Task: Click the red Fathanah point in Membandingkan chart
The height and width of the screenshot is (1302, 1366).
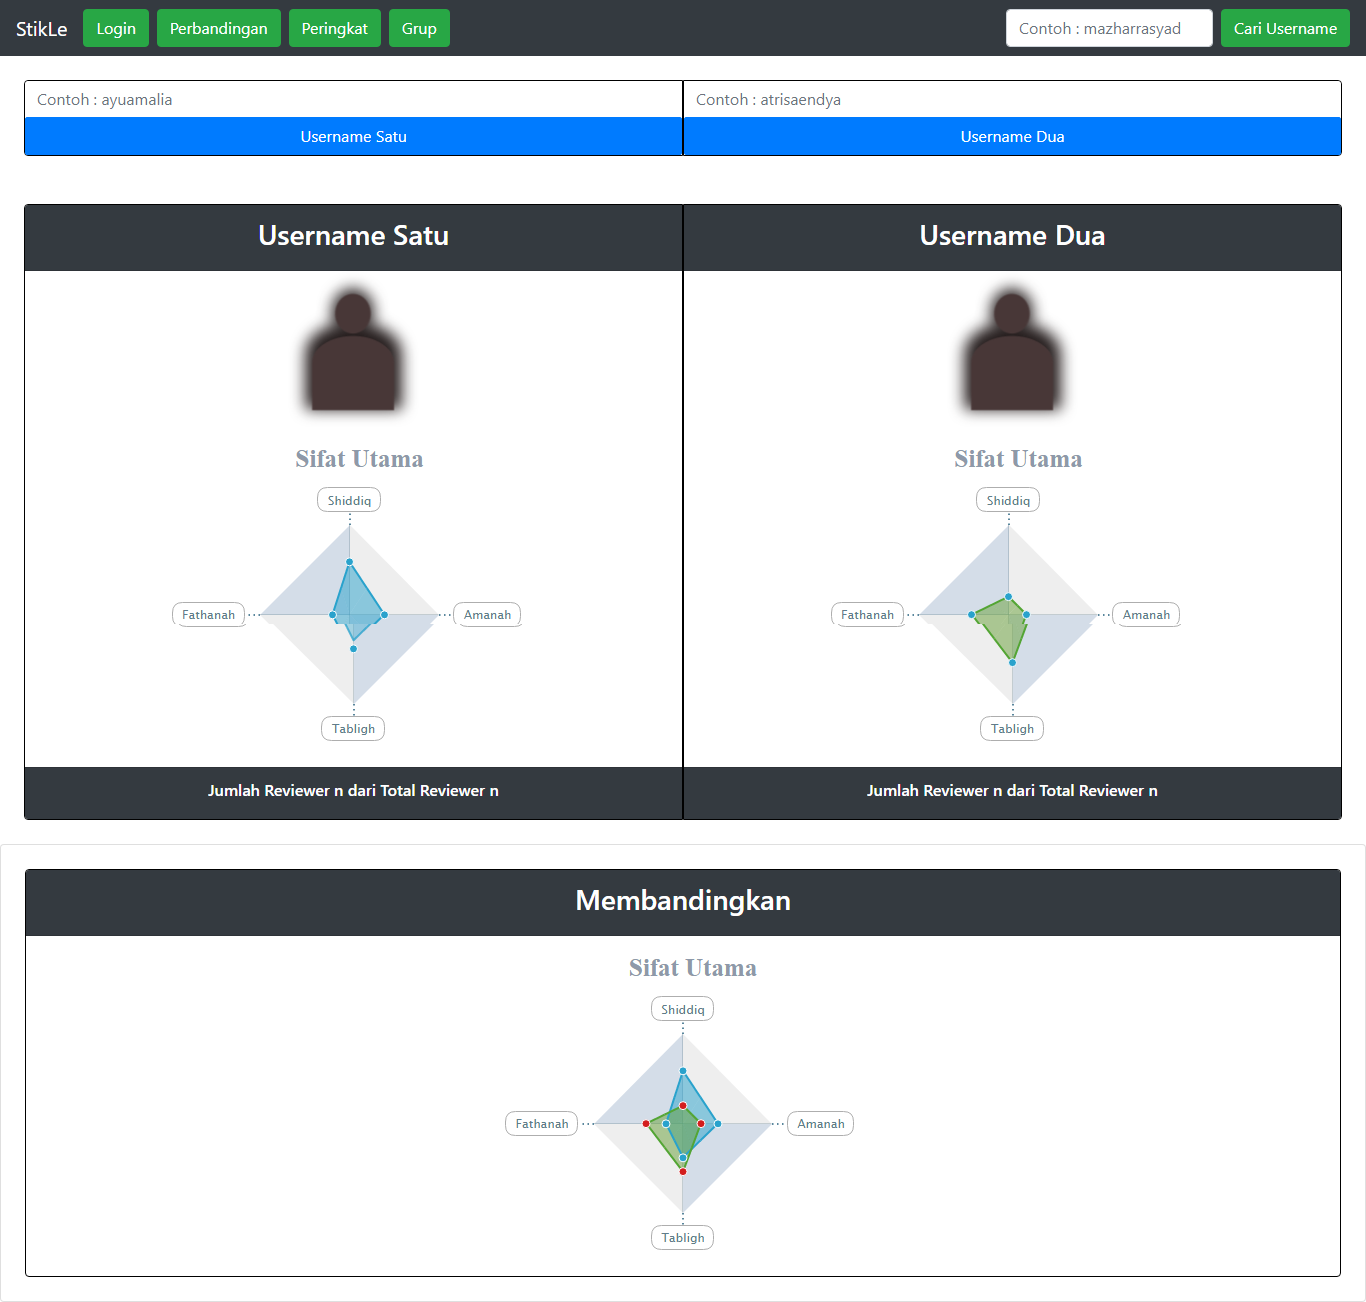Action: click(x=646, y=1123)
